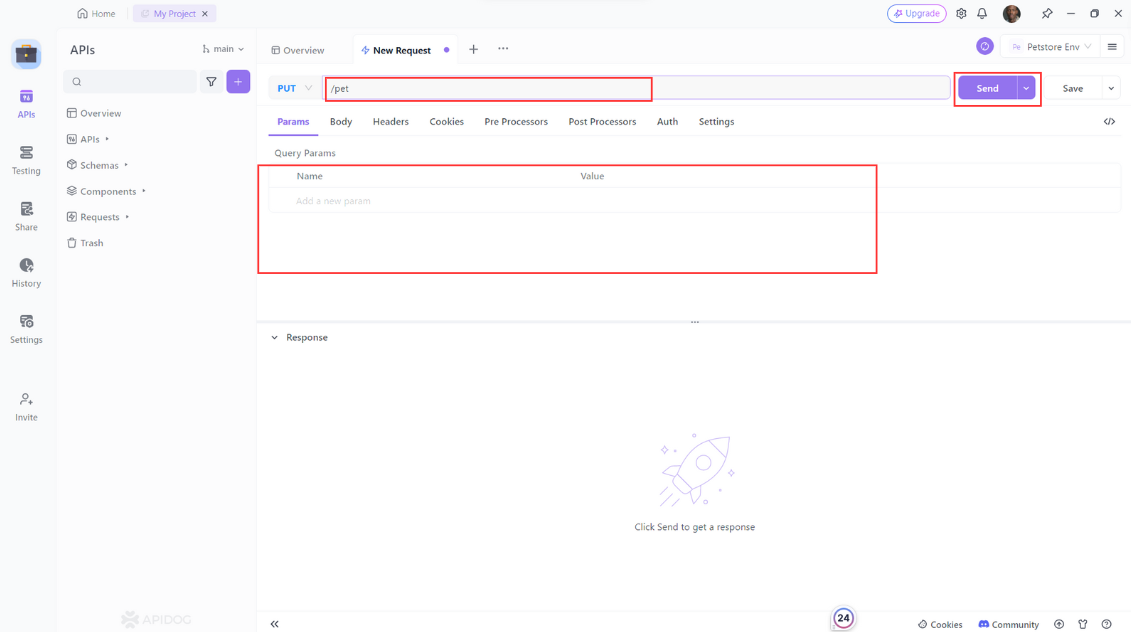
Task: Close the My Project tab
Action: tap(205, 14)
